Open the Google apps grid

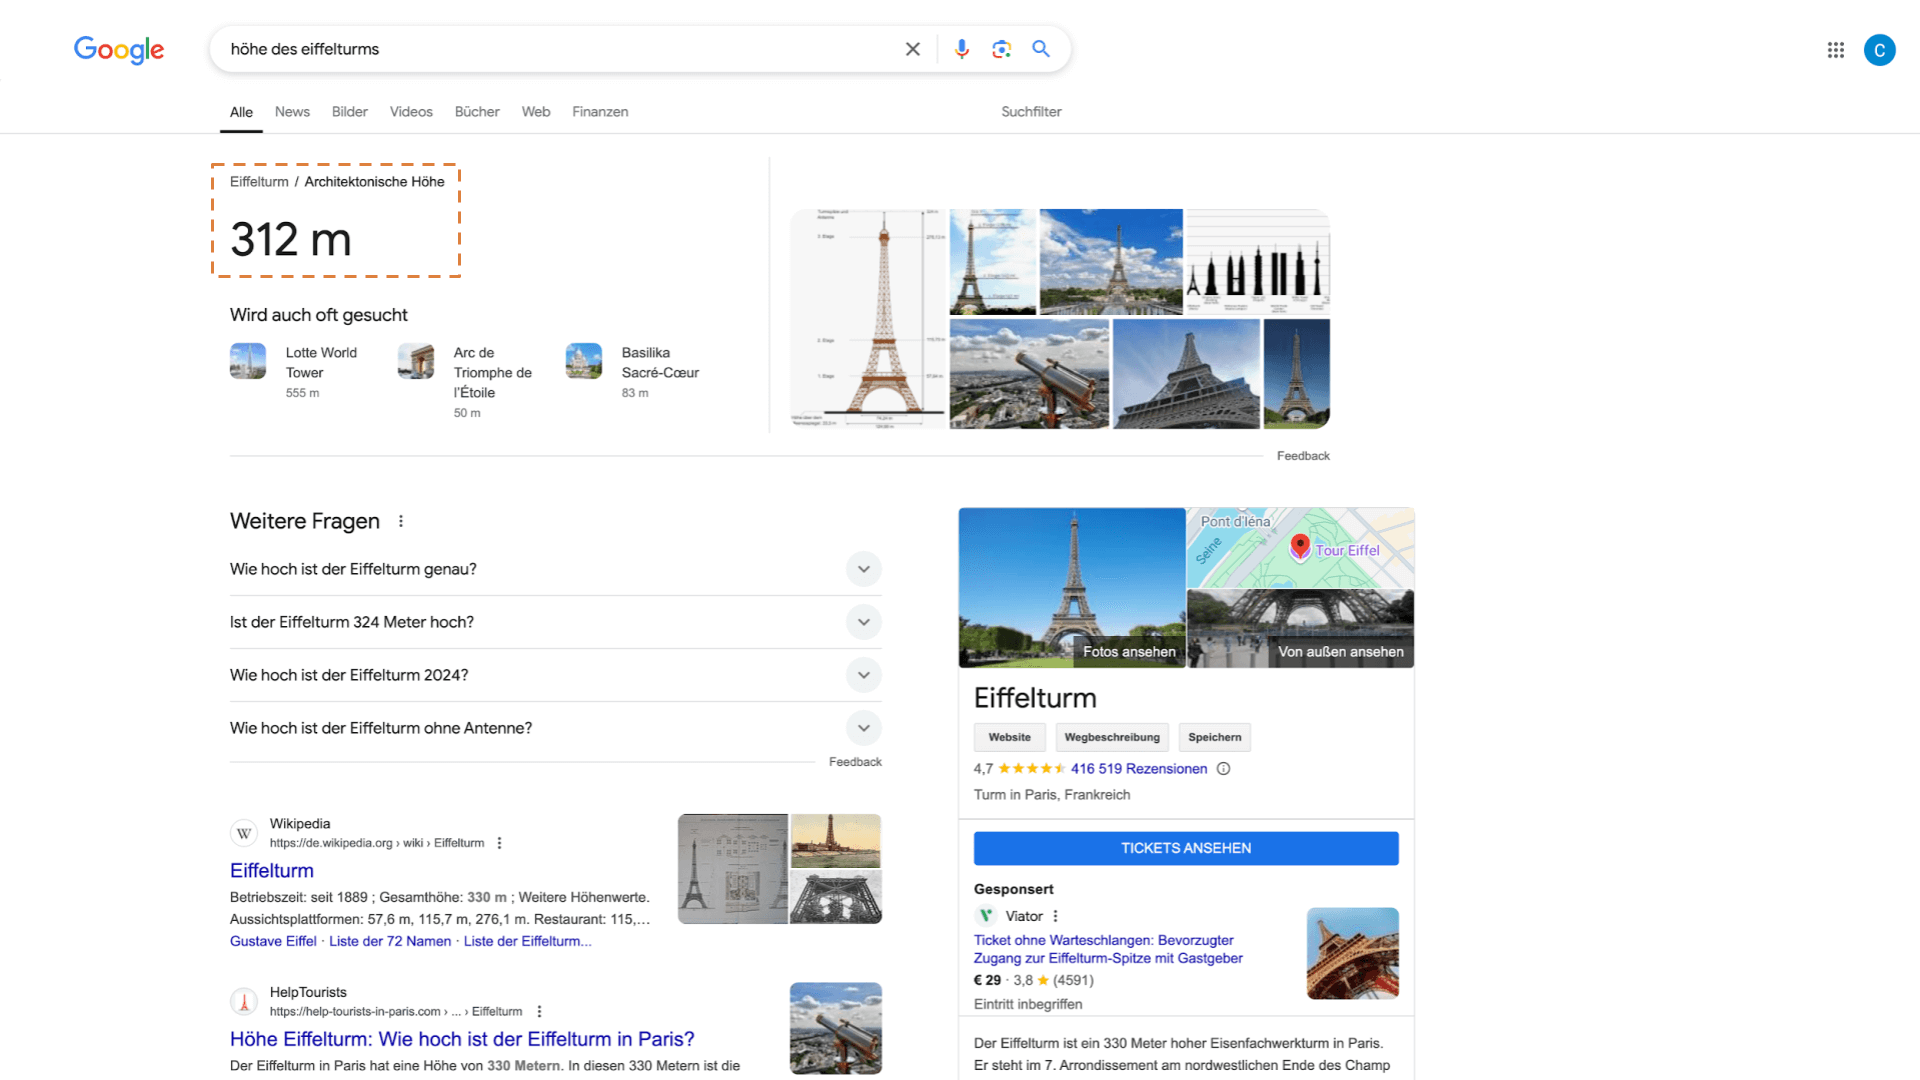point(1835,50)
